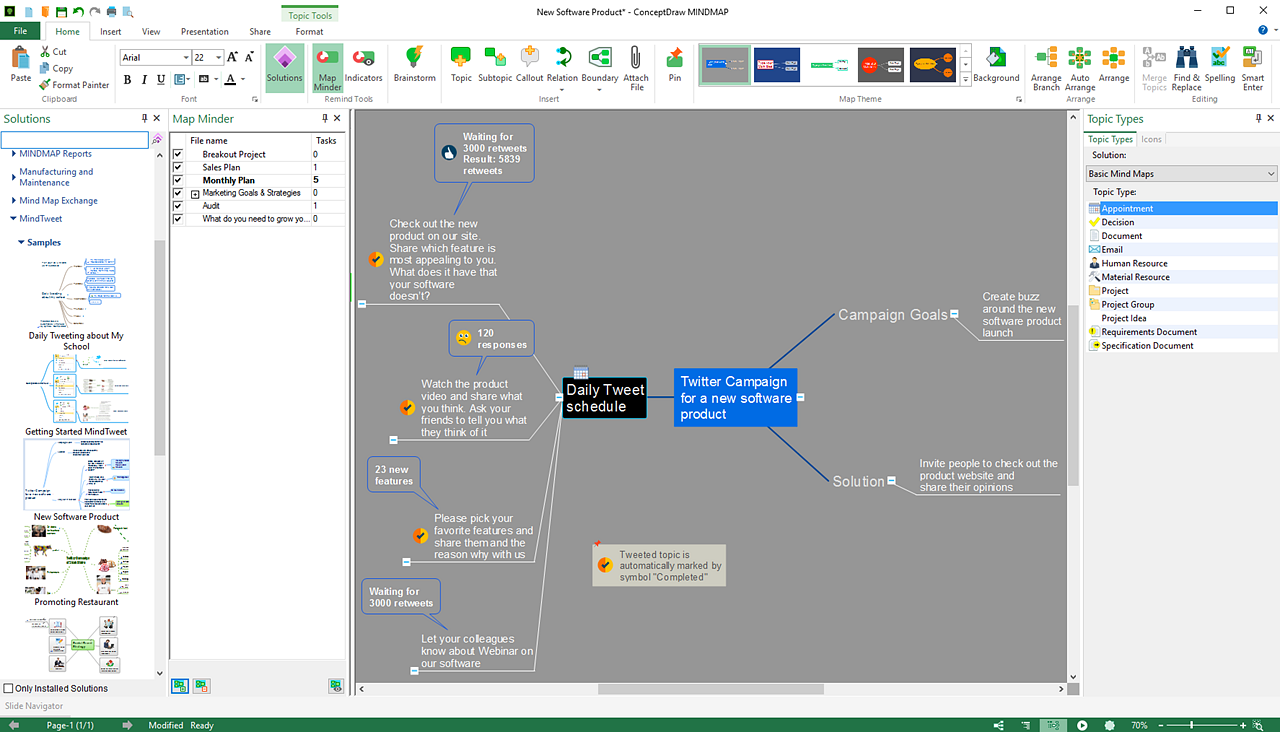This screenshot has width=1280, height=732.
Task: Uncheck the Audit checkbox
Action: (178, 206)
